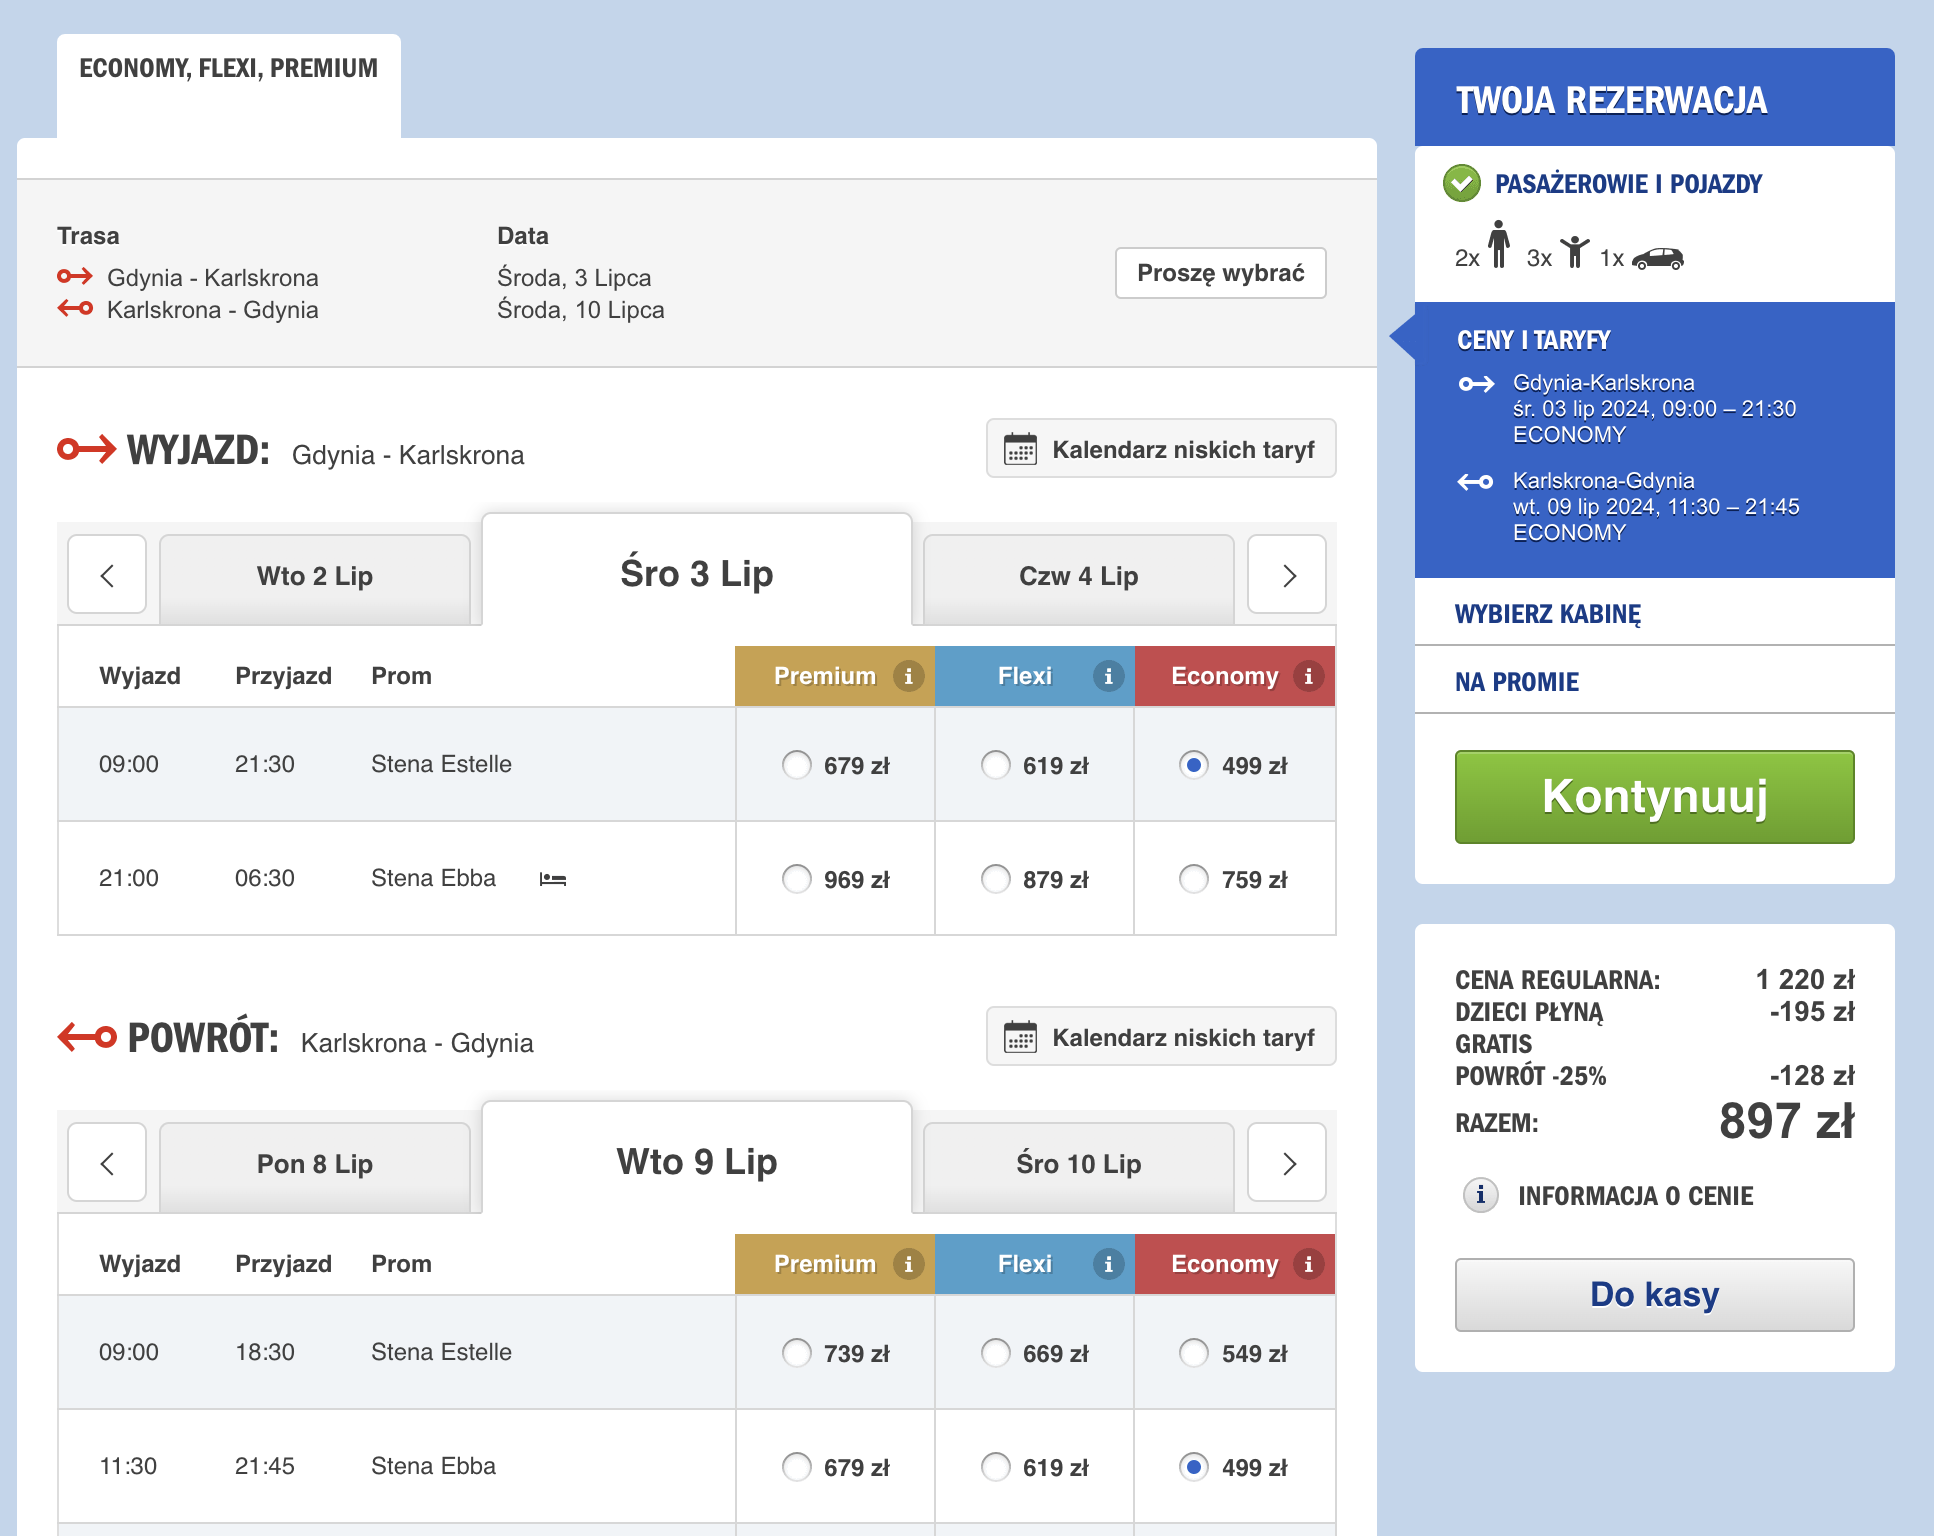1934x1536 pixels.
Task: Go to next return dates
Action: click(x=1288, y=1163)
